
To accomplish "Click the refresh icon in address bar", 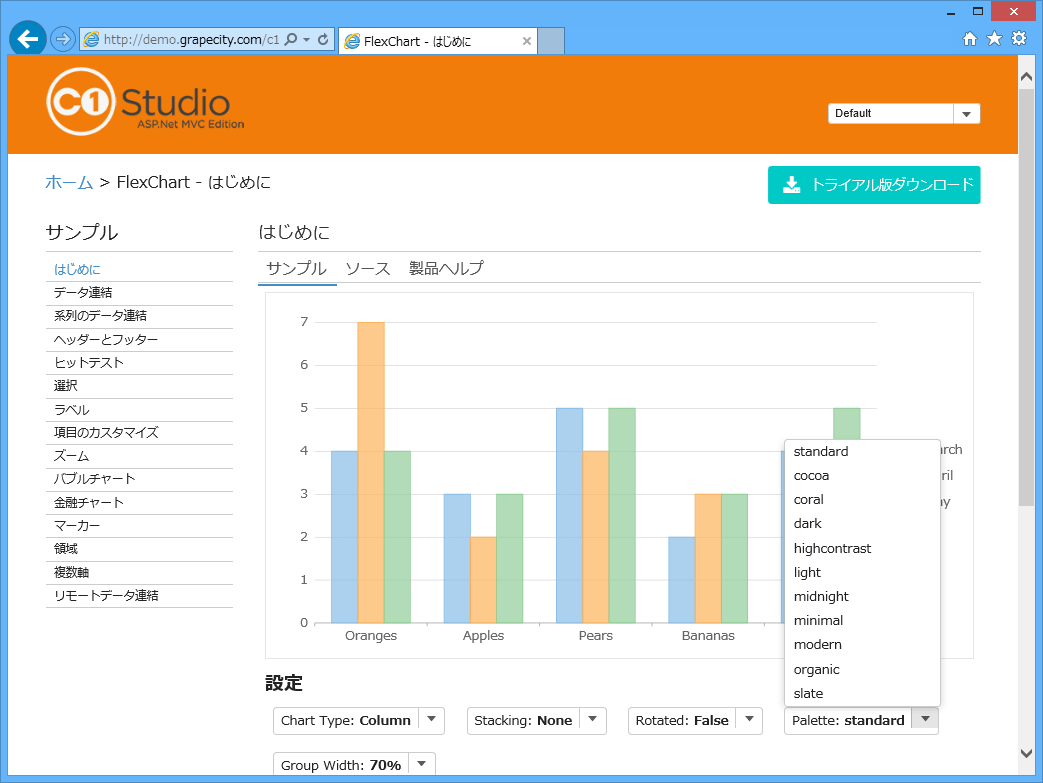I will [323, 40].
